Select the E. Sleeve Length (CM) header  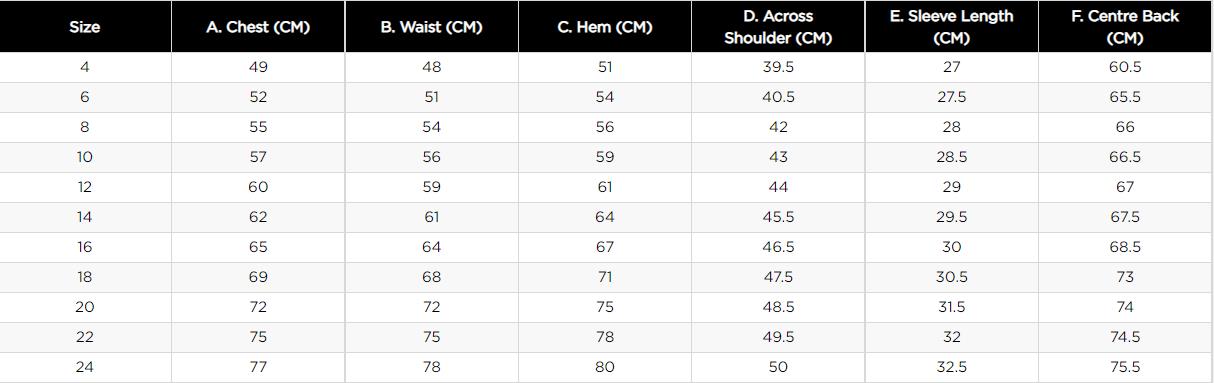[x=951, y=27]
